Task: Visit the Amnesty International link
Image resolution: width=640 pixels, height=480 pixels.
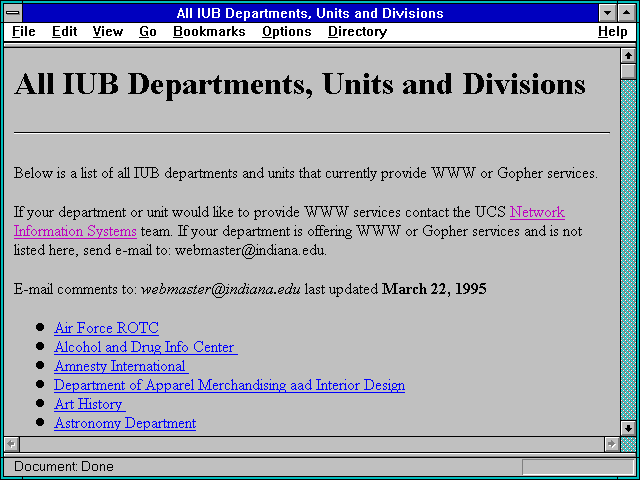Action: tap(121, 366)
